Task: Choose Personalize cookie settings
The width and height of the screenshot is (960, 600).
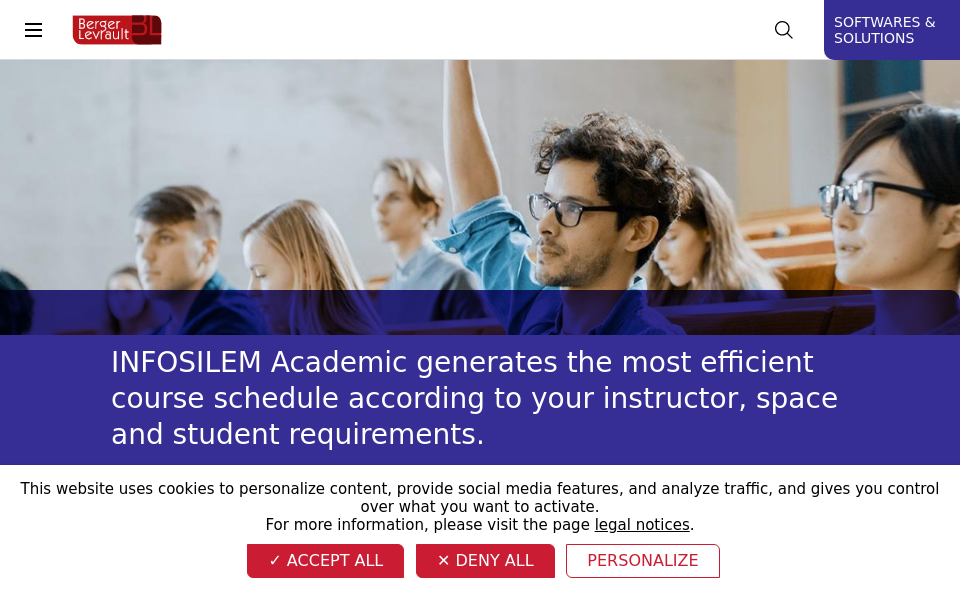Action: pyautogui.click(x=642, y=561)
